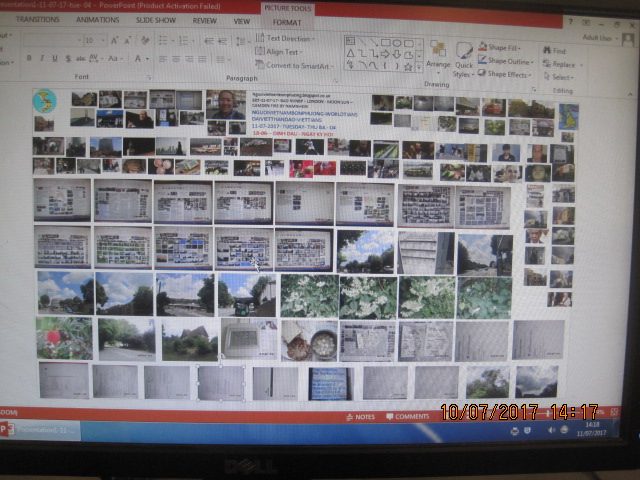Select the down arrow shape

397,54
